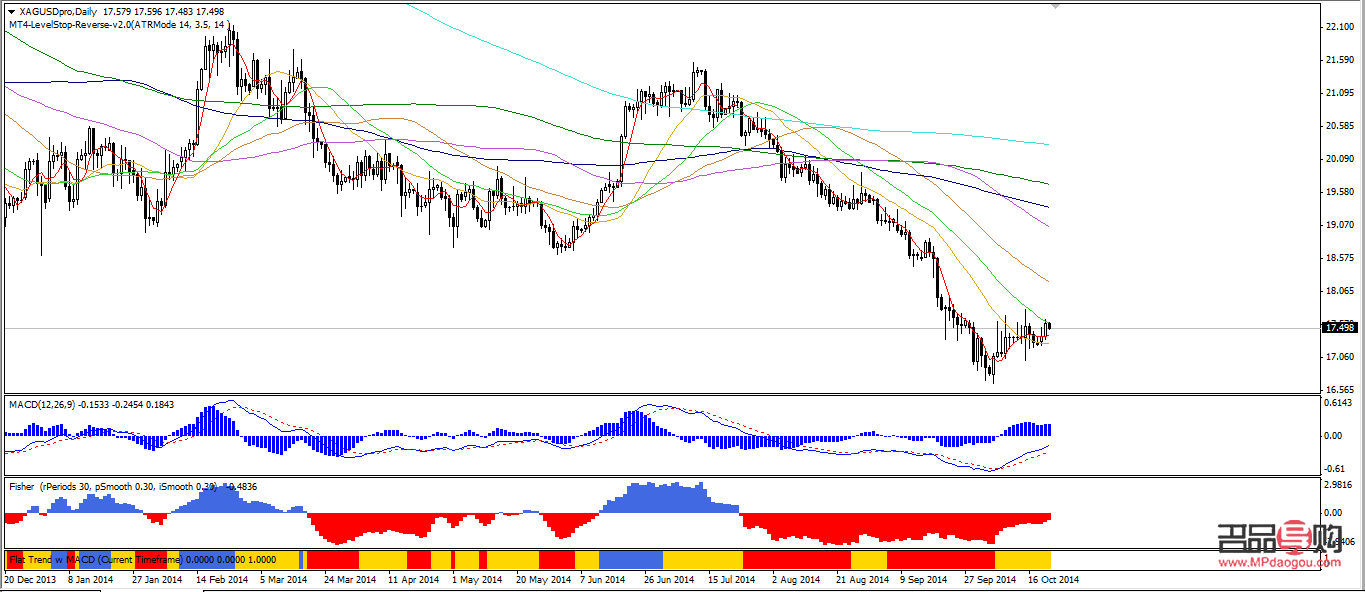Click the 16.565 price scale label

coord(1338,389)
